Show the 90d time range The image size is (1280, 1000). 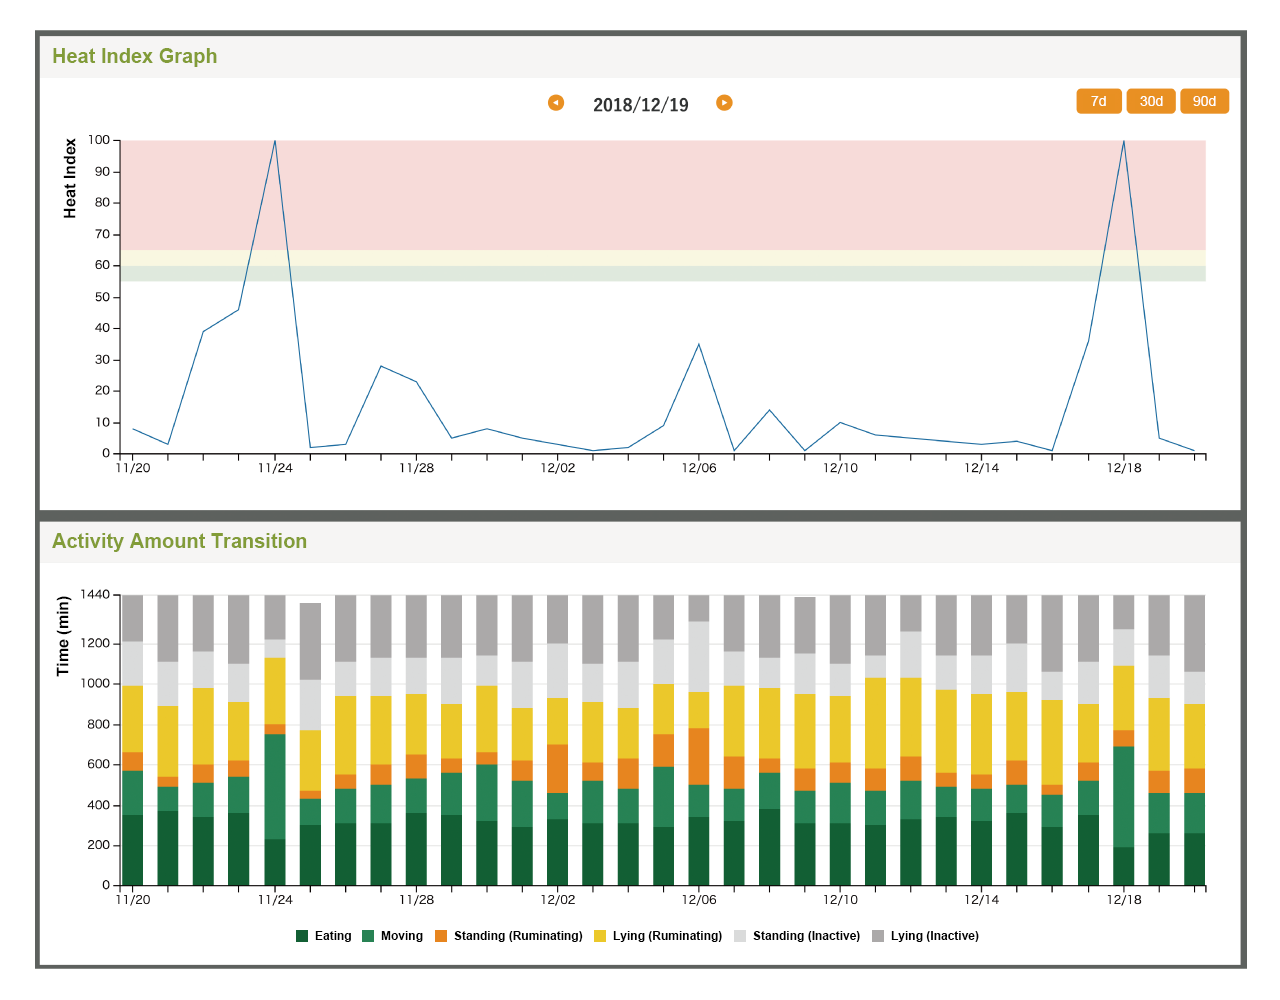click(x=1204, y=101)
